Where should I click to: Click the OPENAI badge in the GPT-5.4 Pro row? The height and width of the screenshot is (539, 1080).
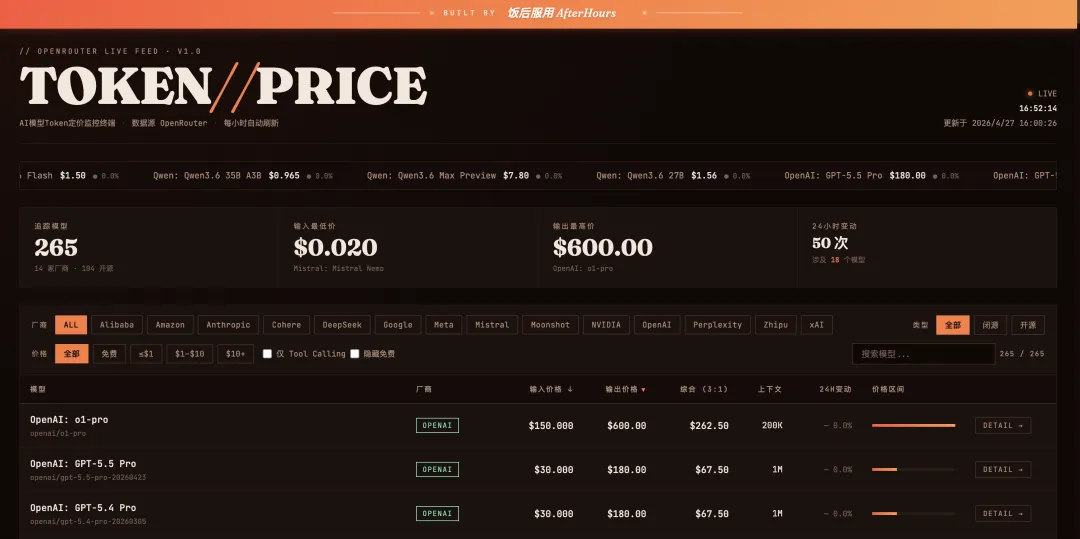coord(437,513)
